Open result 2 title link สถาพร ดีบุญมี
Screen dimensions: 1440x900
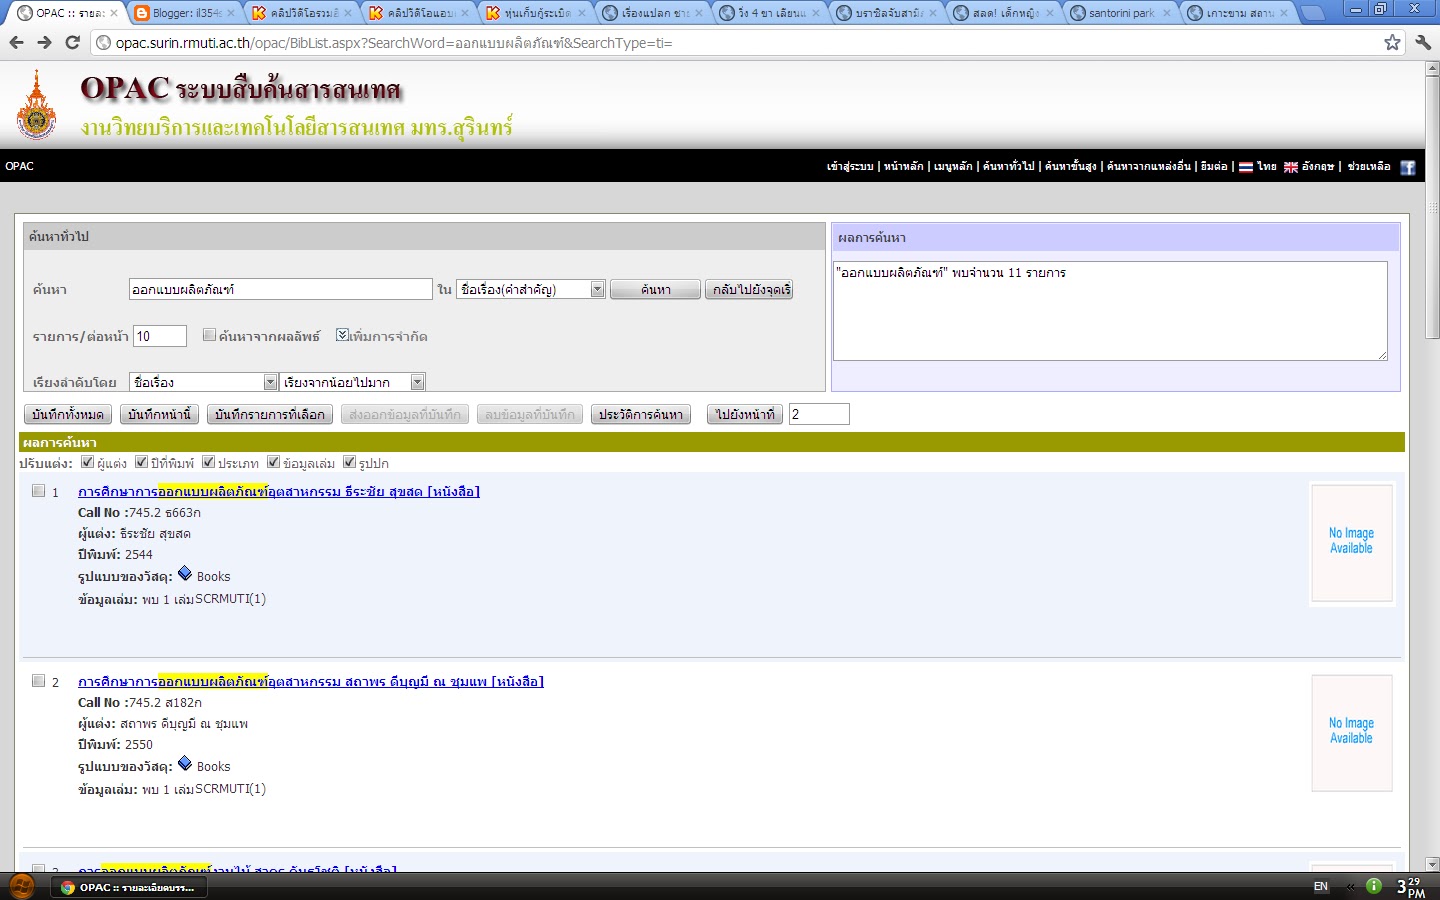tap(311, 681)
